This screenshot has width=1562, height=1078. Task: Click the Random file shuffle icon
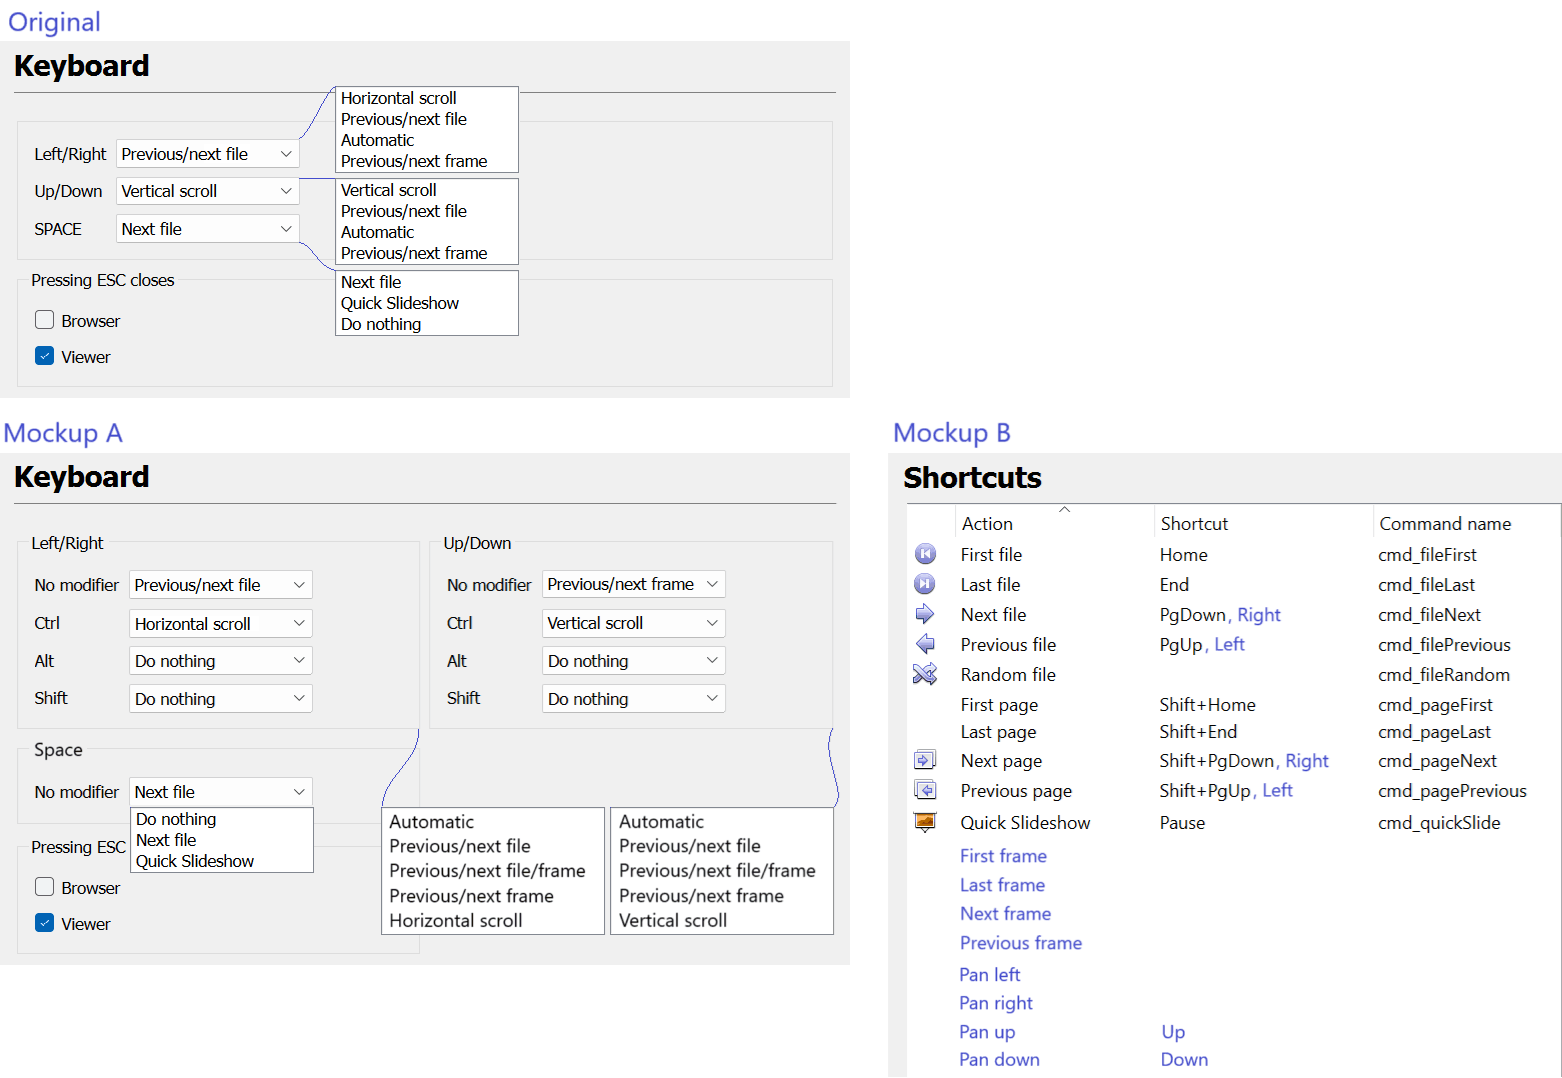point(925,674)
